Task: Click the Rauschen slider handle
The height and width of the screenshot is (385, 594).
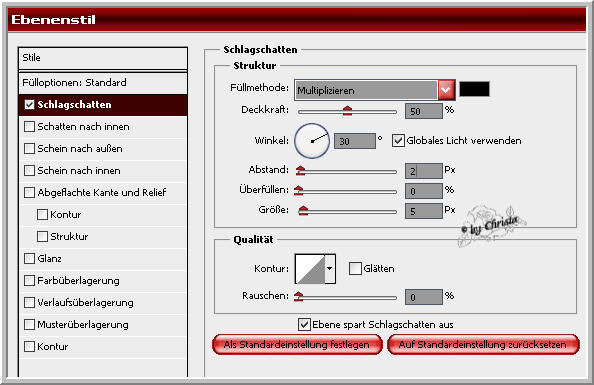Action: [299, 296]
